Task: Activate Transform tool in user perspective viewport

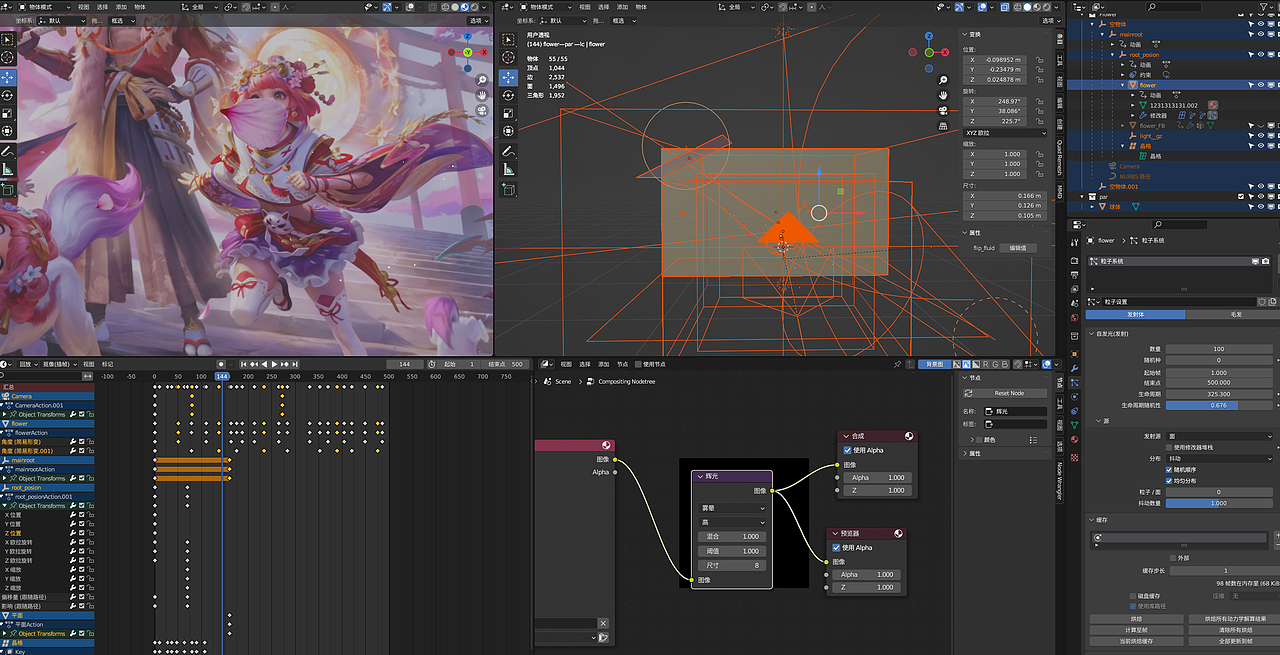Action: 508,131
